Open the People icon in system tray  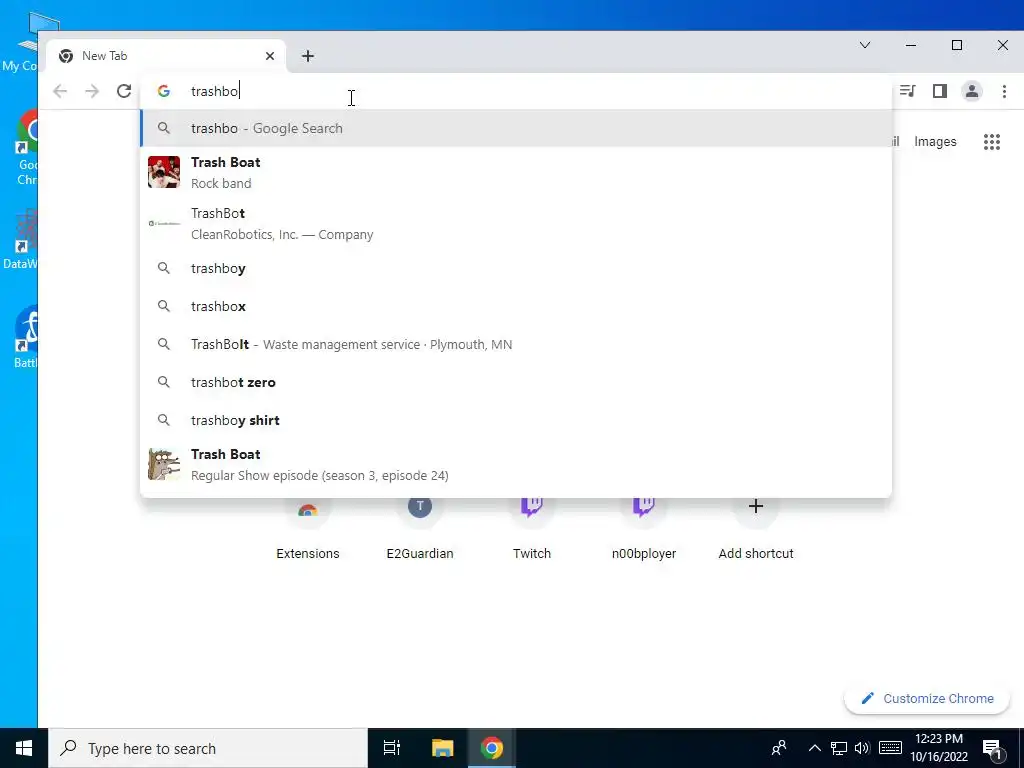pos(778,748)
